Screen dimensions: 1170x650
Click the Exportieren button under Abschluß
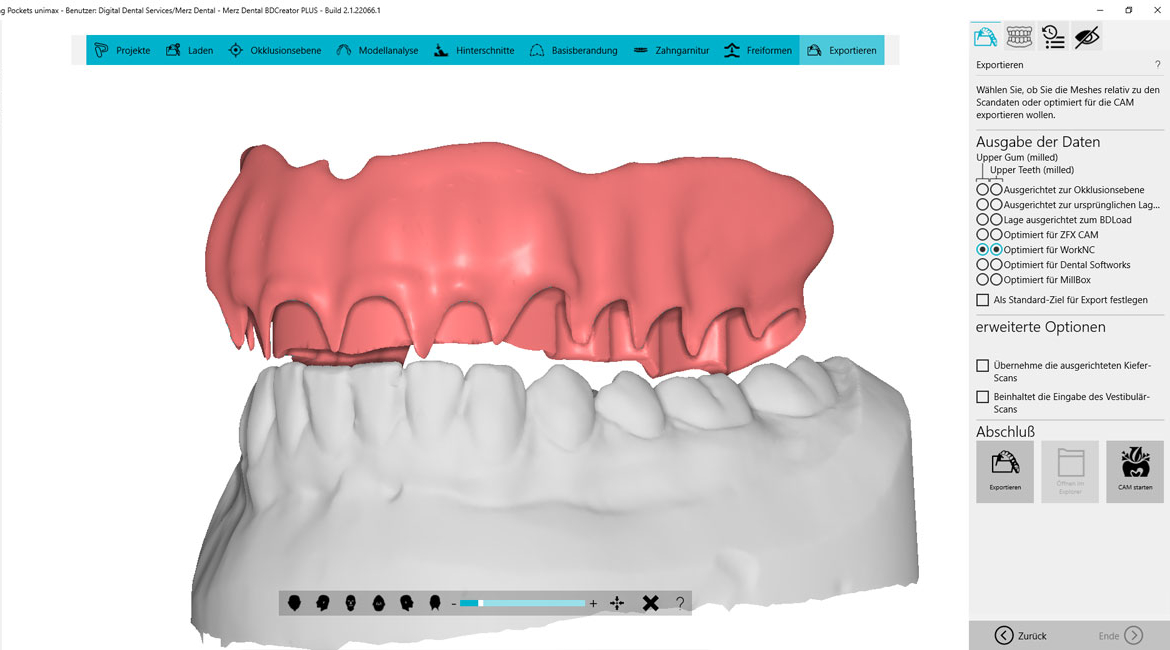1005,472
